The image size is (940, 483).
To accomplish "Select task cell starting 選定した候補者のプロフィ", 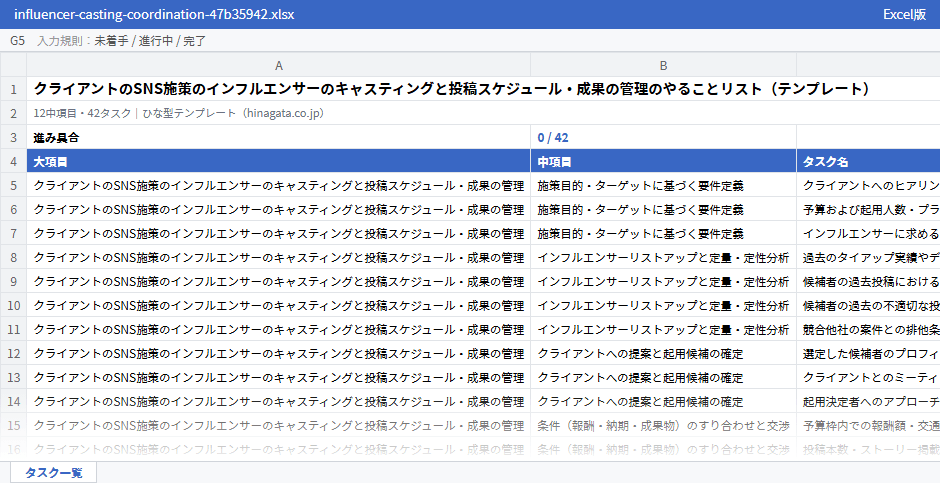I will click(868, 353).
